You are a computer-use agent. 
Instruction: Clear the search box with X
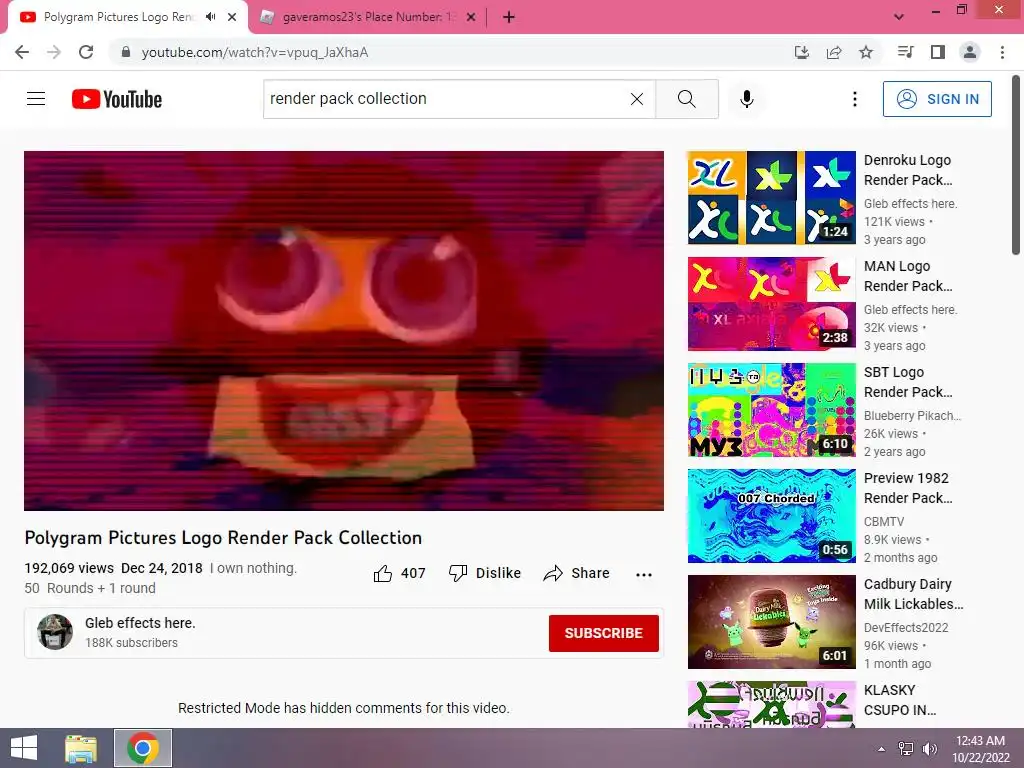637,99
